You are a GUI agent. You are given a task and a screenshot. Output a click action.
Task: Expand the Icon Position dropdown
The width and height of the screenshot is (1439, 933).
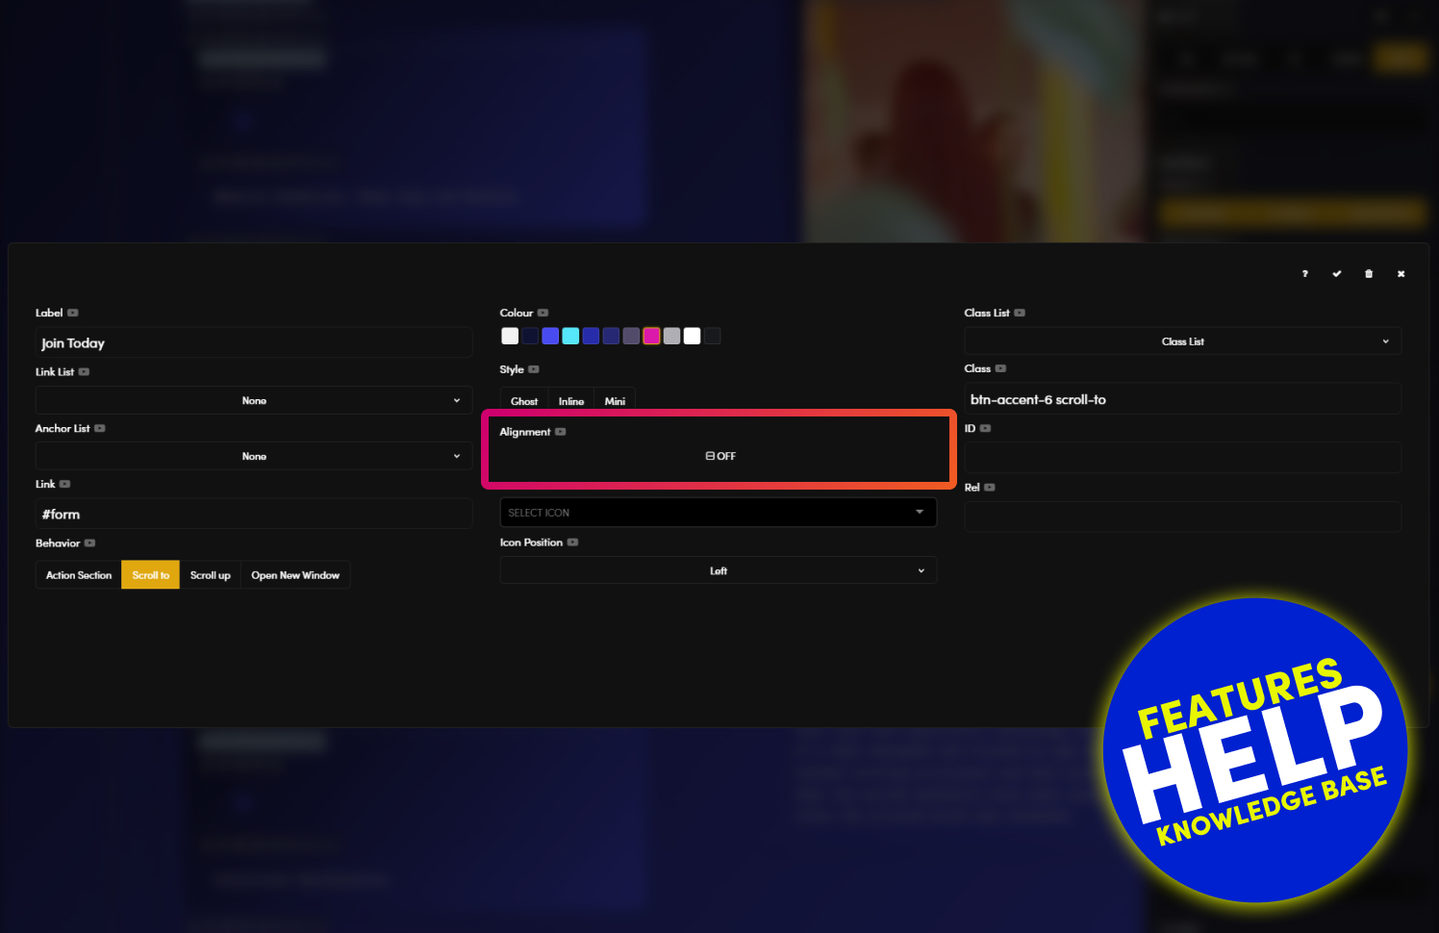coord(717,570)
